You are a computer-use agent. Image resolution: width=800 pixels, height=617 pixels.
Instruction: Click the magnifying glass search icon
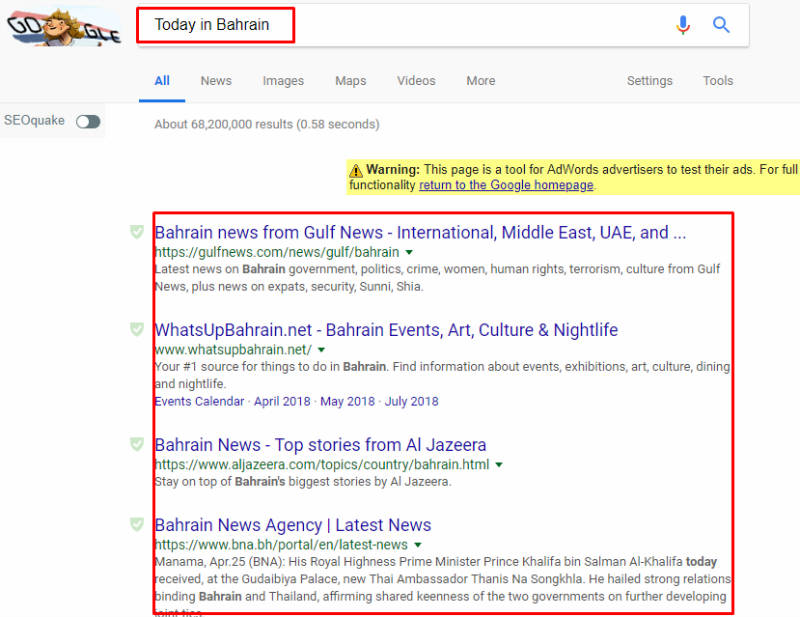[721, 25]
